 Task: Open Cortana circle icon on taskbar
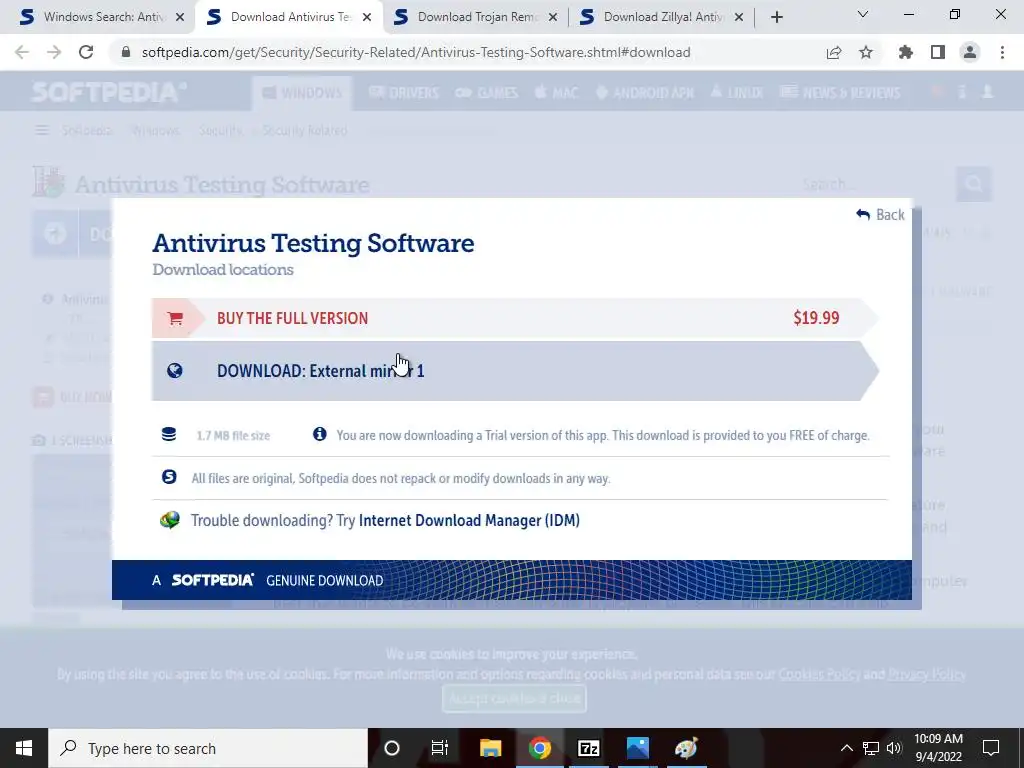pos(392,748)
